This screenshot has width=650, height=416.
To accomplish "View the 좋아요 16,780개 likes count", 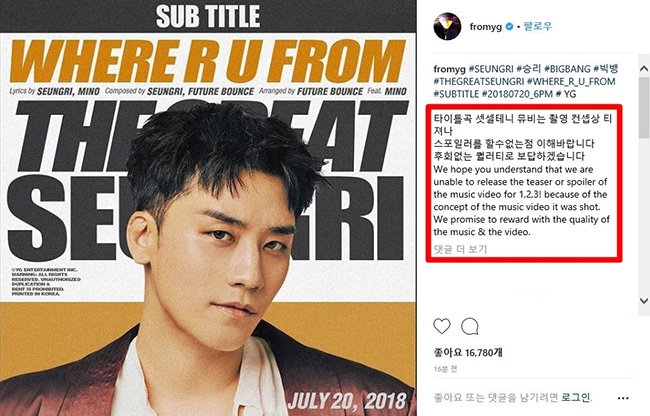I will pos(468,353).
